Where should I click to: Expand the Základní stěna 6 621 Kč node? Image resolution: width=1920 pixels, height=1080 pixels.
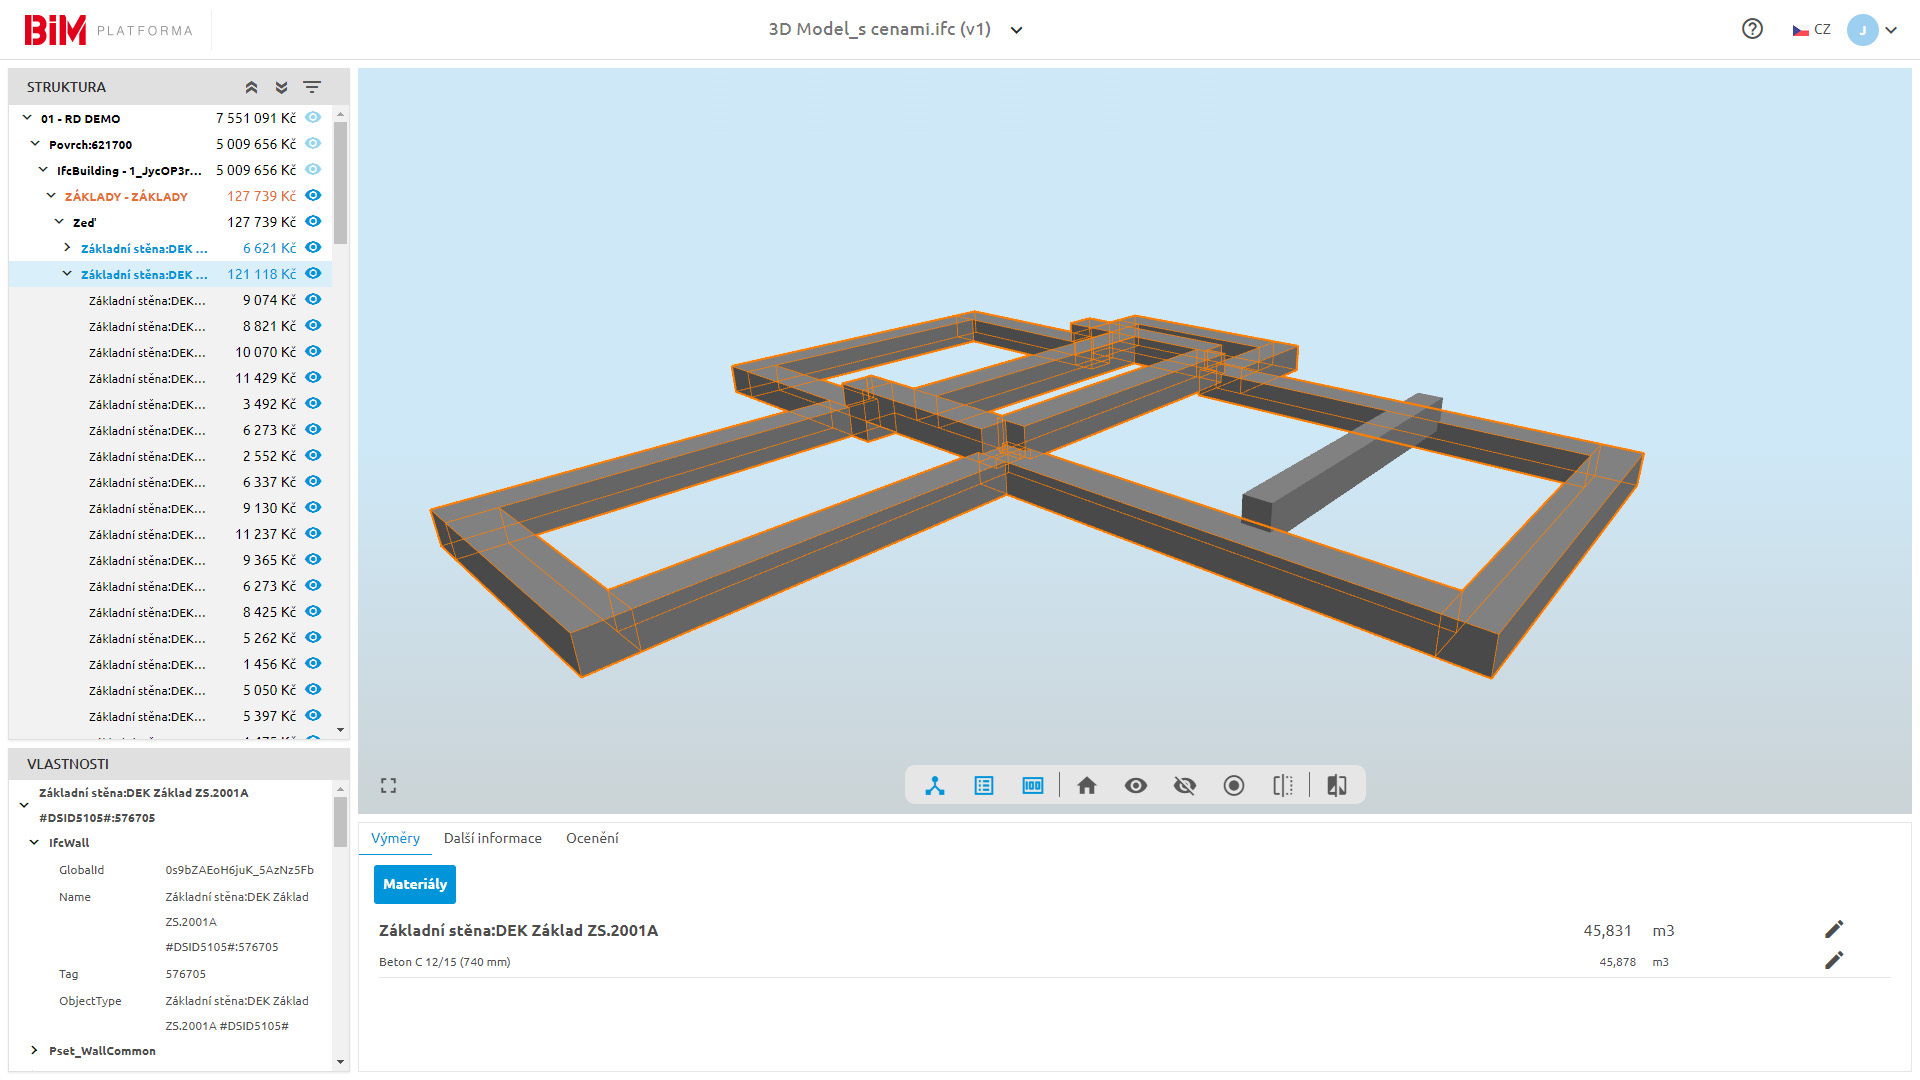(x=67, y=248)
